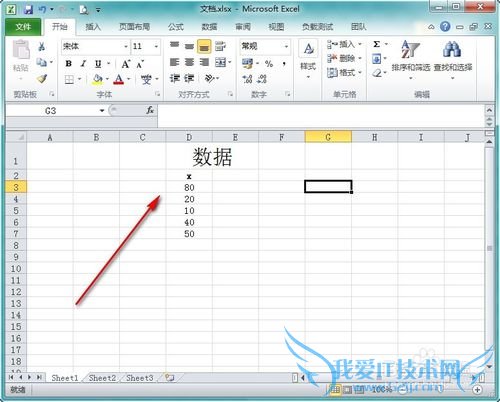Toggle Underline formatting
This screenshot has height=402, width=500.
pos(98,63)
